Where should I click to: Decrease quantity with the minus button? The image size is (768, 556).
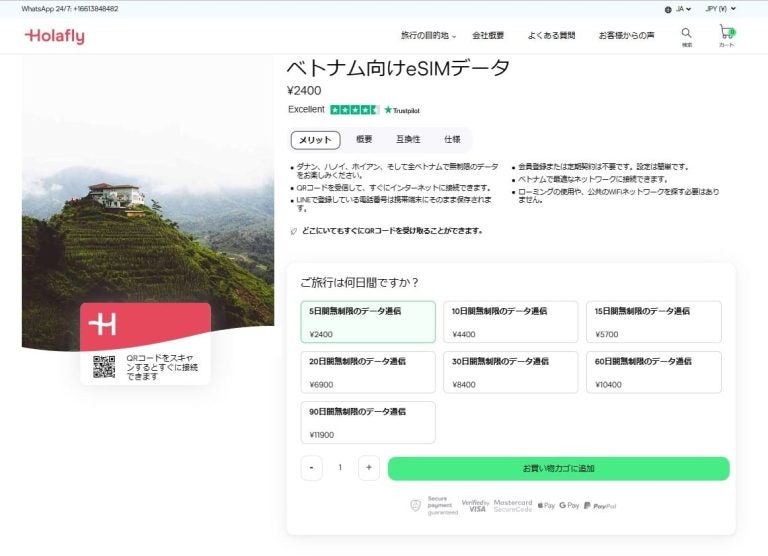pos(312,468)
